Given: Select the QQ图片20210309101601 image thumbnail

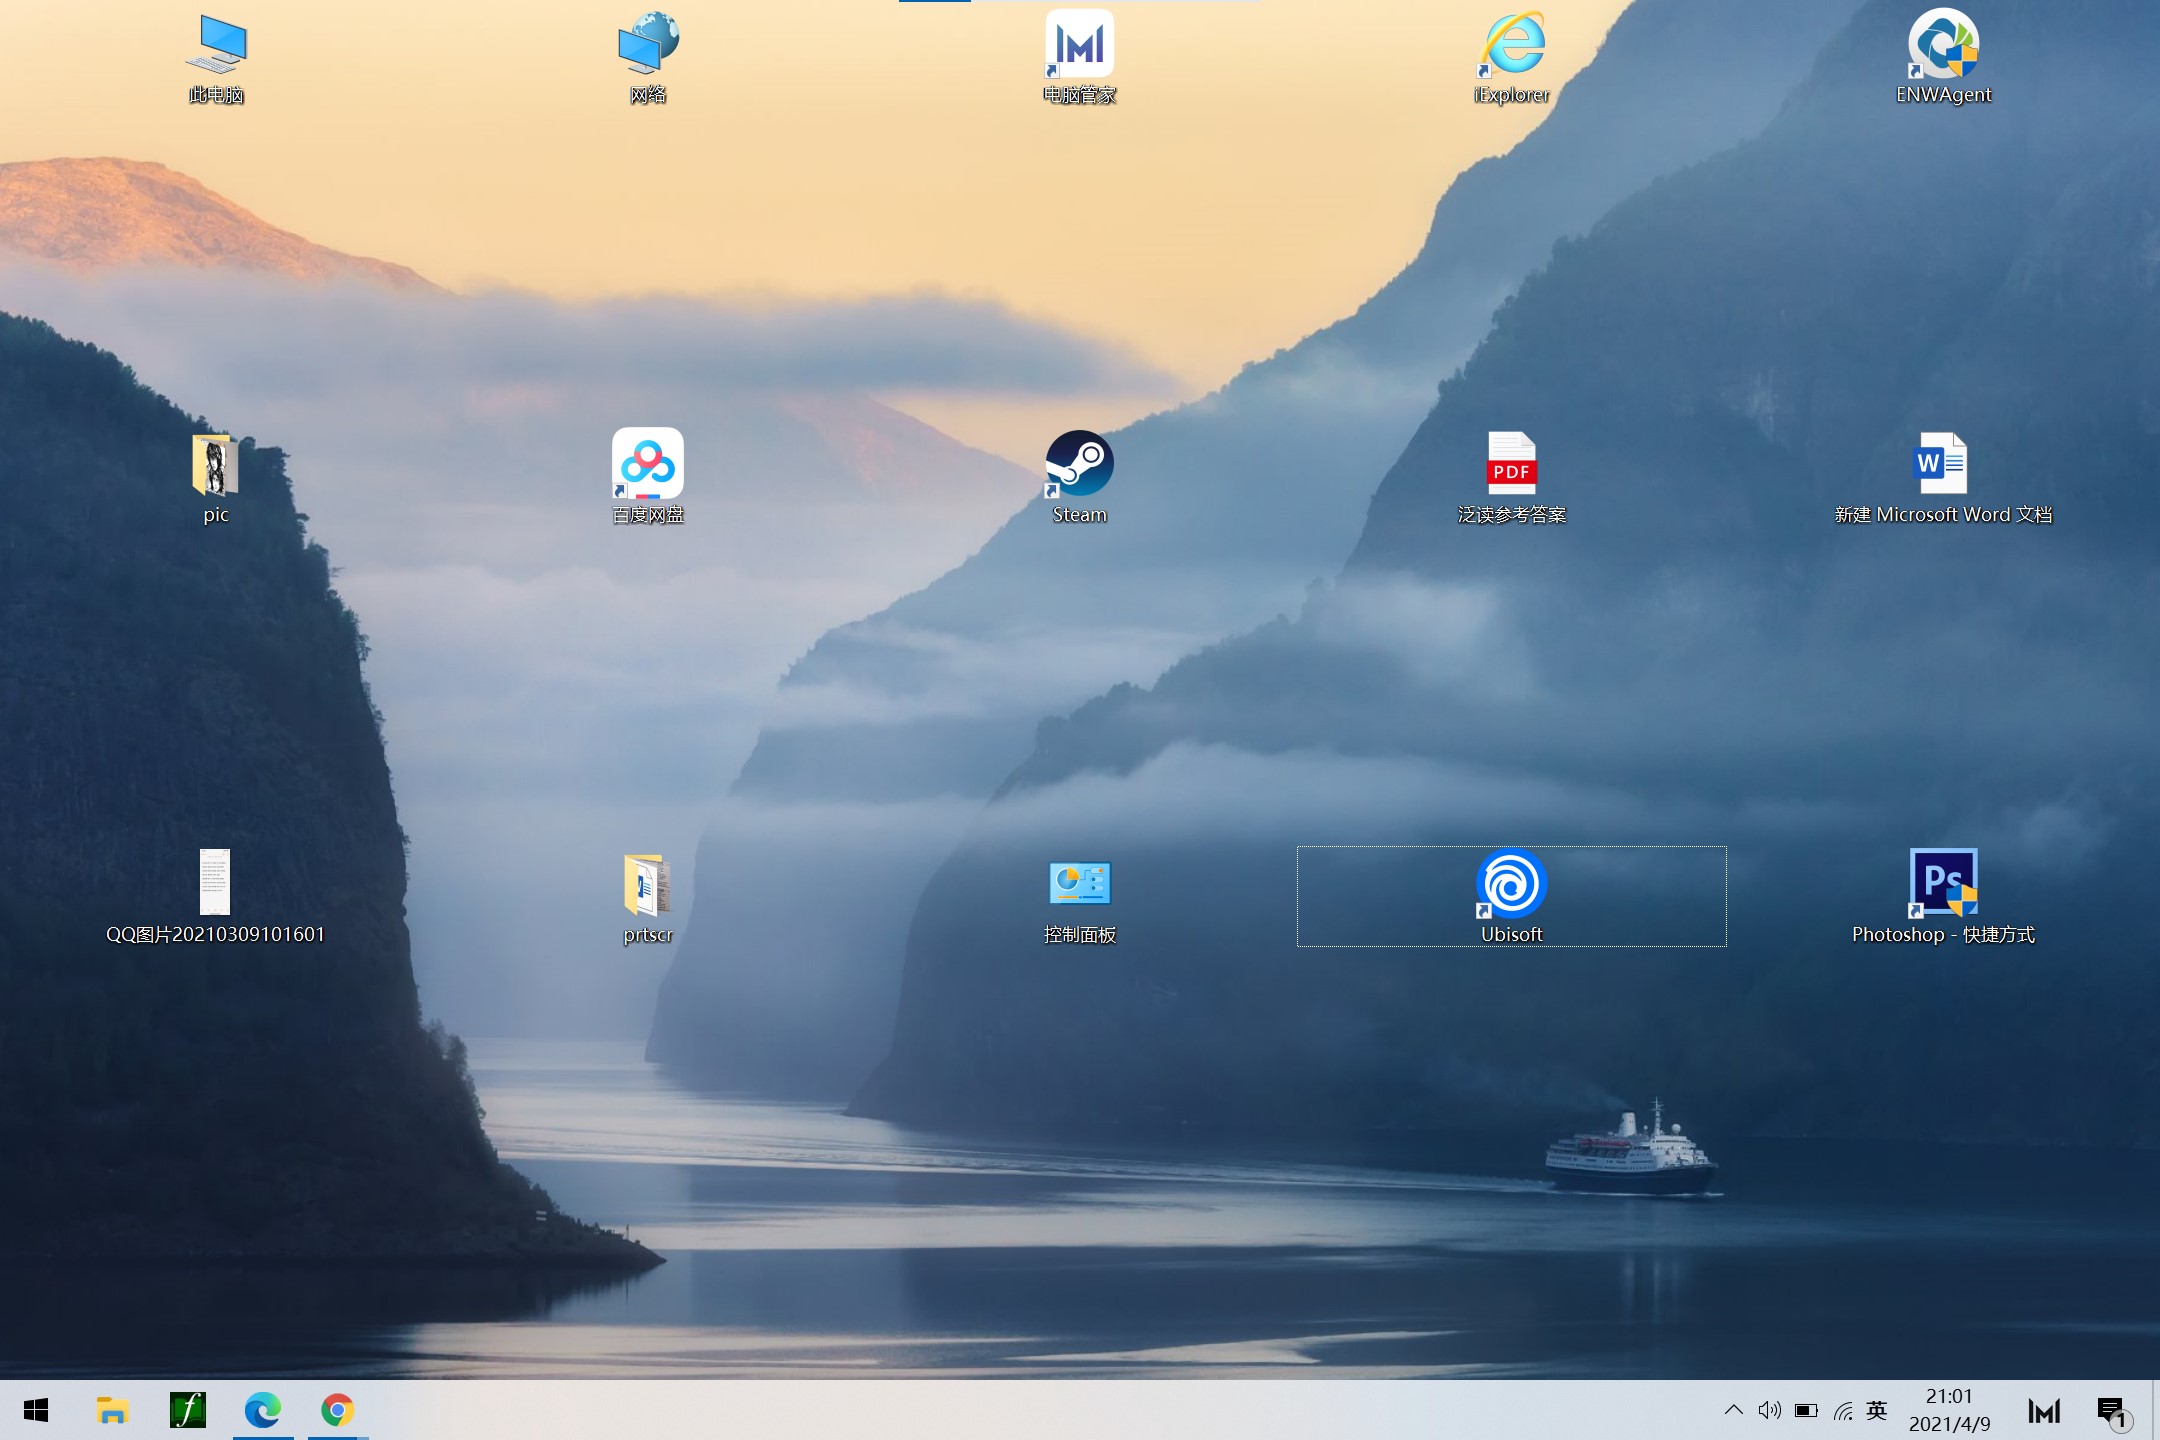Looking at the screenshot, I should (x=215, y=883).
